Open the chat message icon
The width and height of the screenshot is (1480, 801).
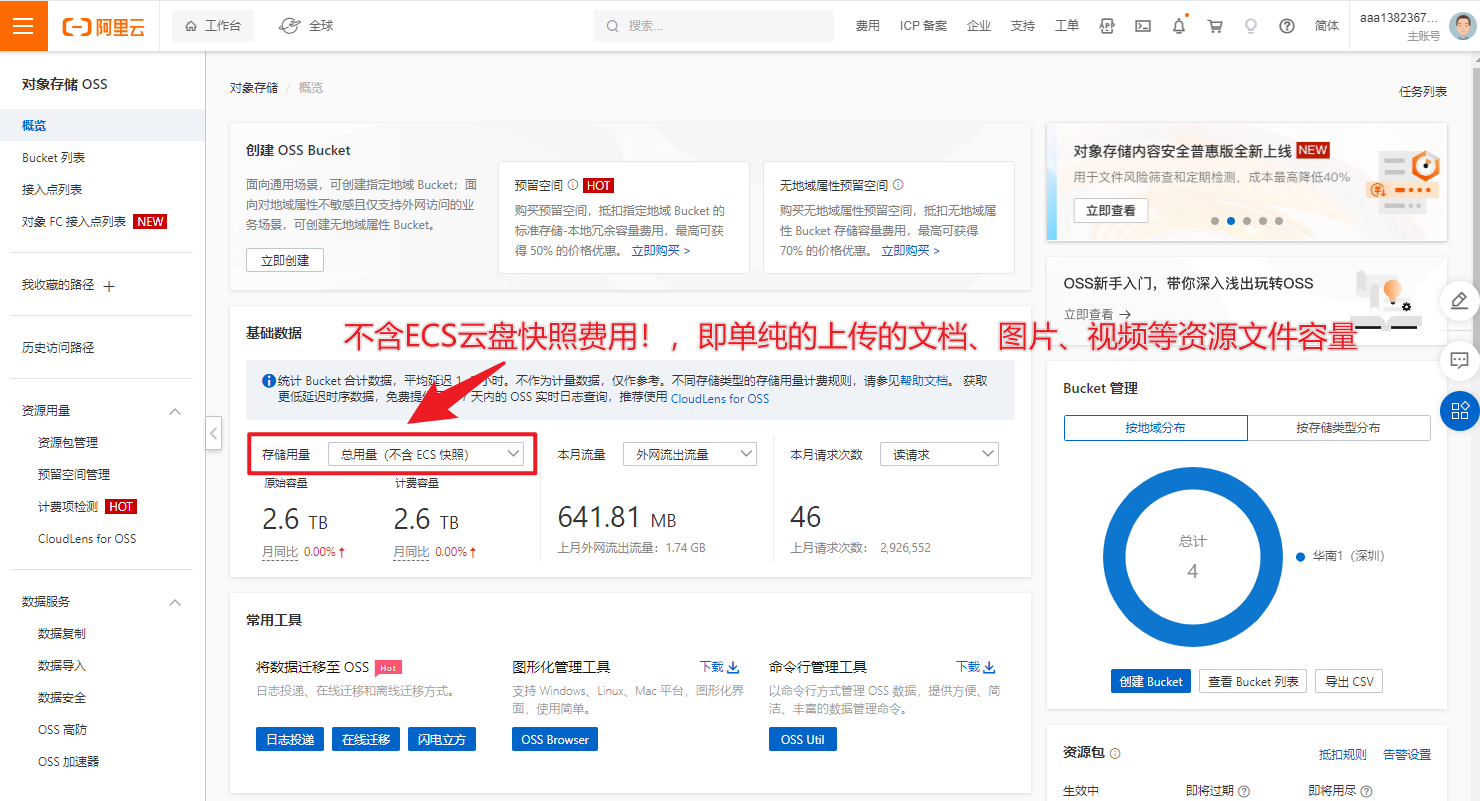[x=1459, y=359]
